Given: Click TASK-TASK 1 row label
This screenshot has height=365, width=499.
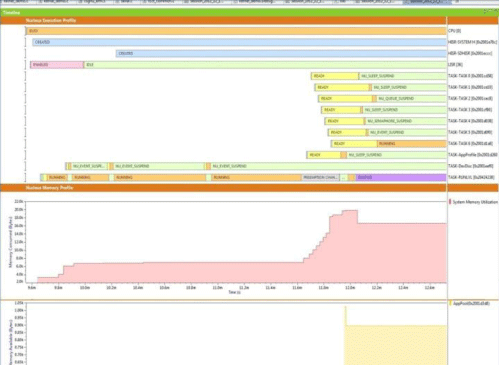Looking at the screenshot, I should point(470,87).
